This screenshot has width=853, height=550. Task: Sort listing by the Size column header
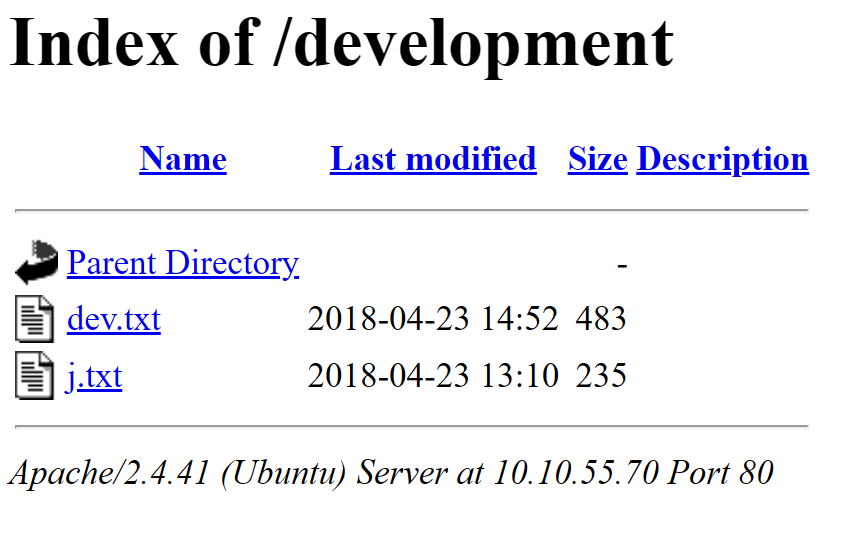pos(597,159)
